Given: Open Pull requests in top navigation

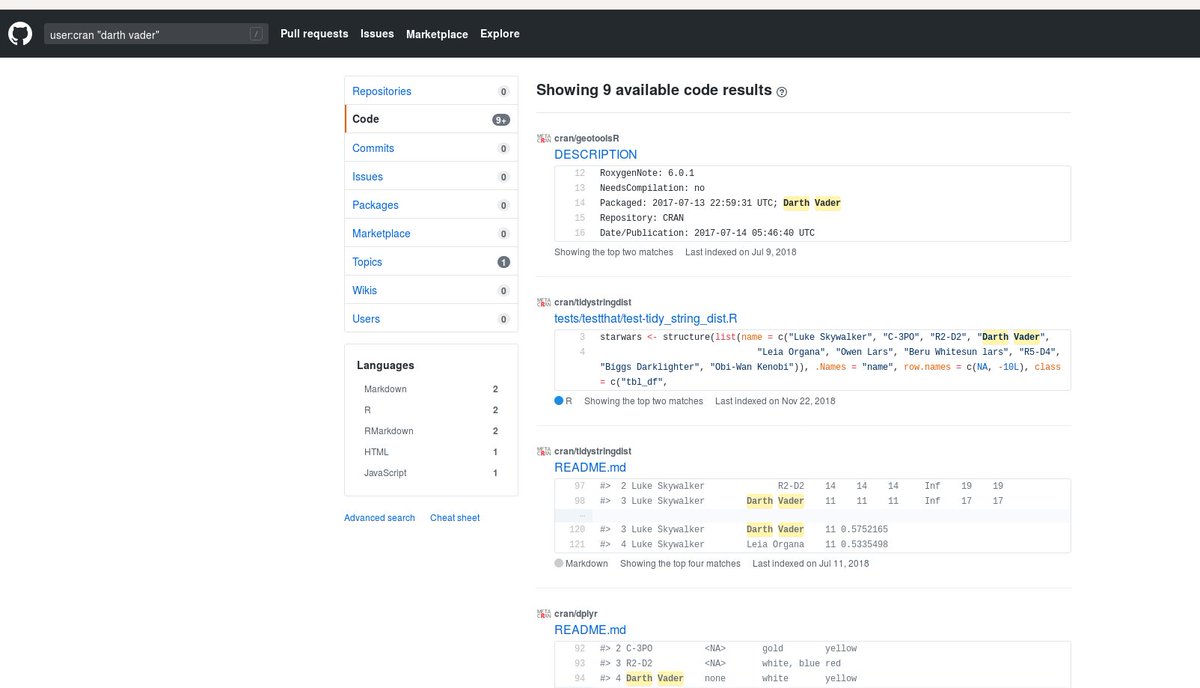Looking at the screenshot, I should point(314,34).
